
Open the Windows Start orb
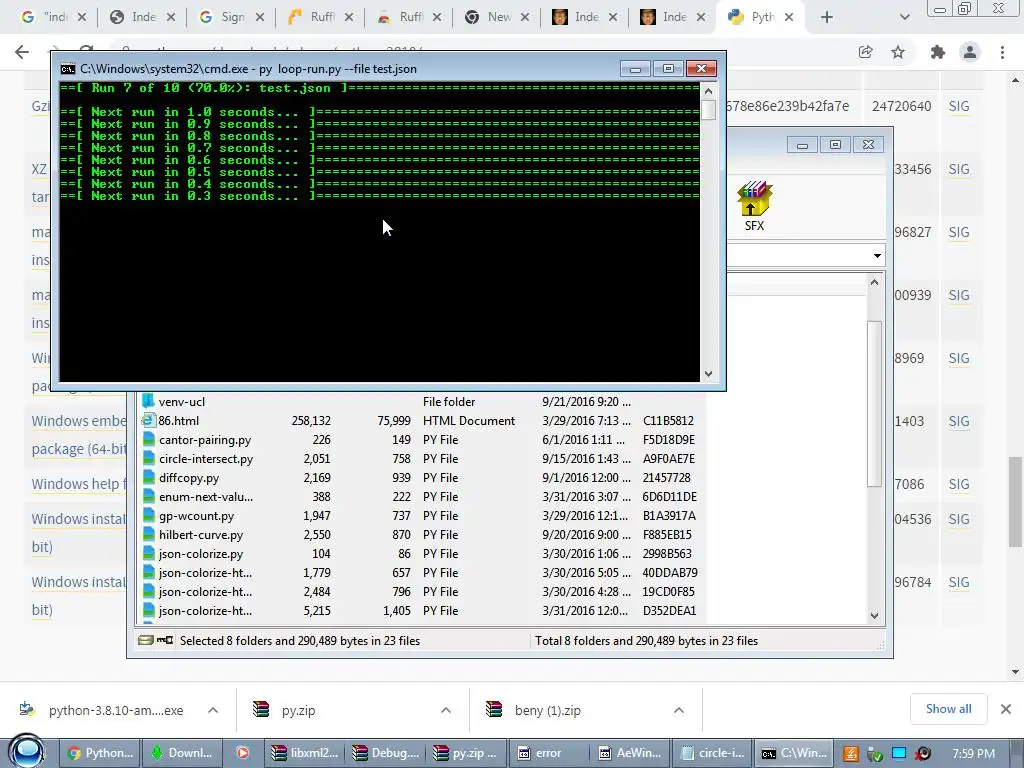27,751
